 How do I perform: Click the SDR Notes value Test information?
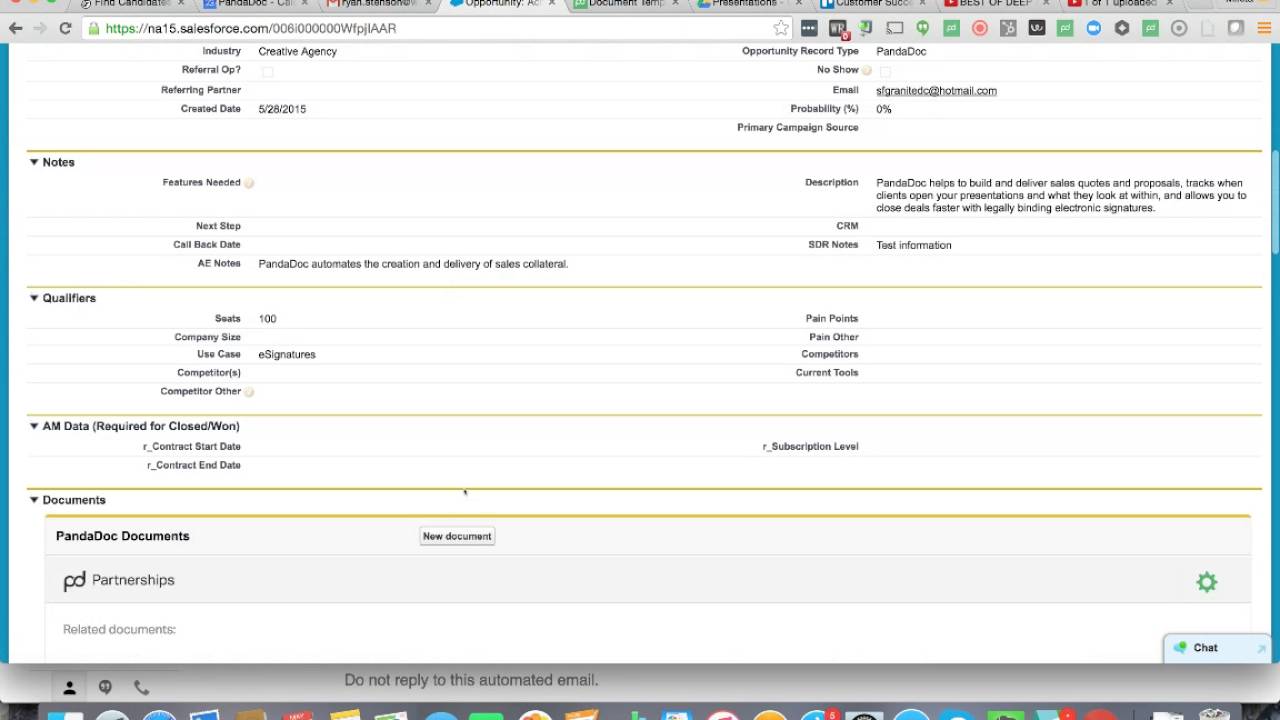tap(913, 245)
